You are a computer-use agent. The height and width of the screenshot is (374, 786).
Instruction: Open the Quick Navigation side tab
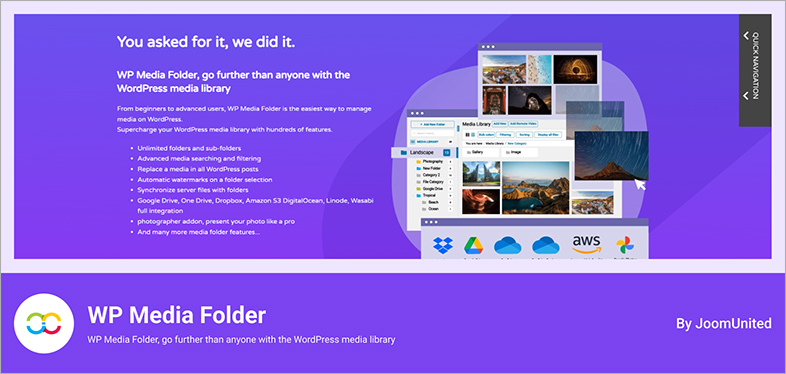point(755,70)
